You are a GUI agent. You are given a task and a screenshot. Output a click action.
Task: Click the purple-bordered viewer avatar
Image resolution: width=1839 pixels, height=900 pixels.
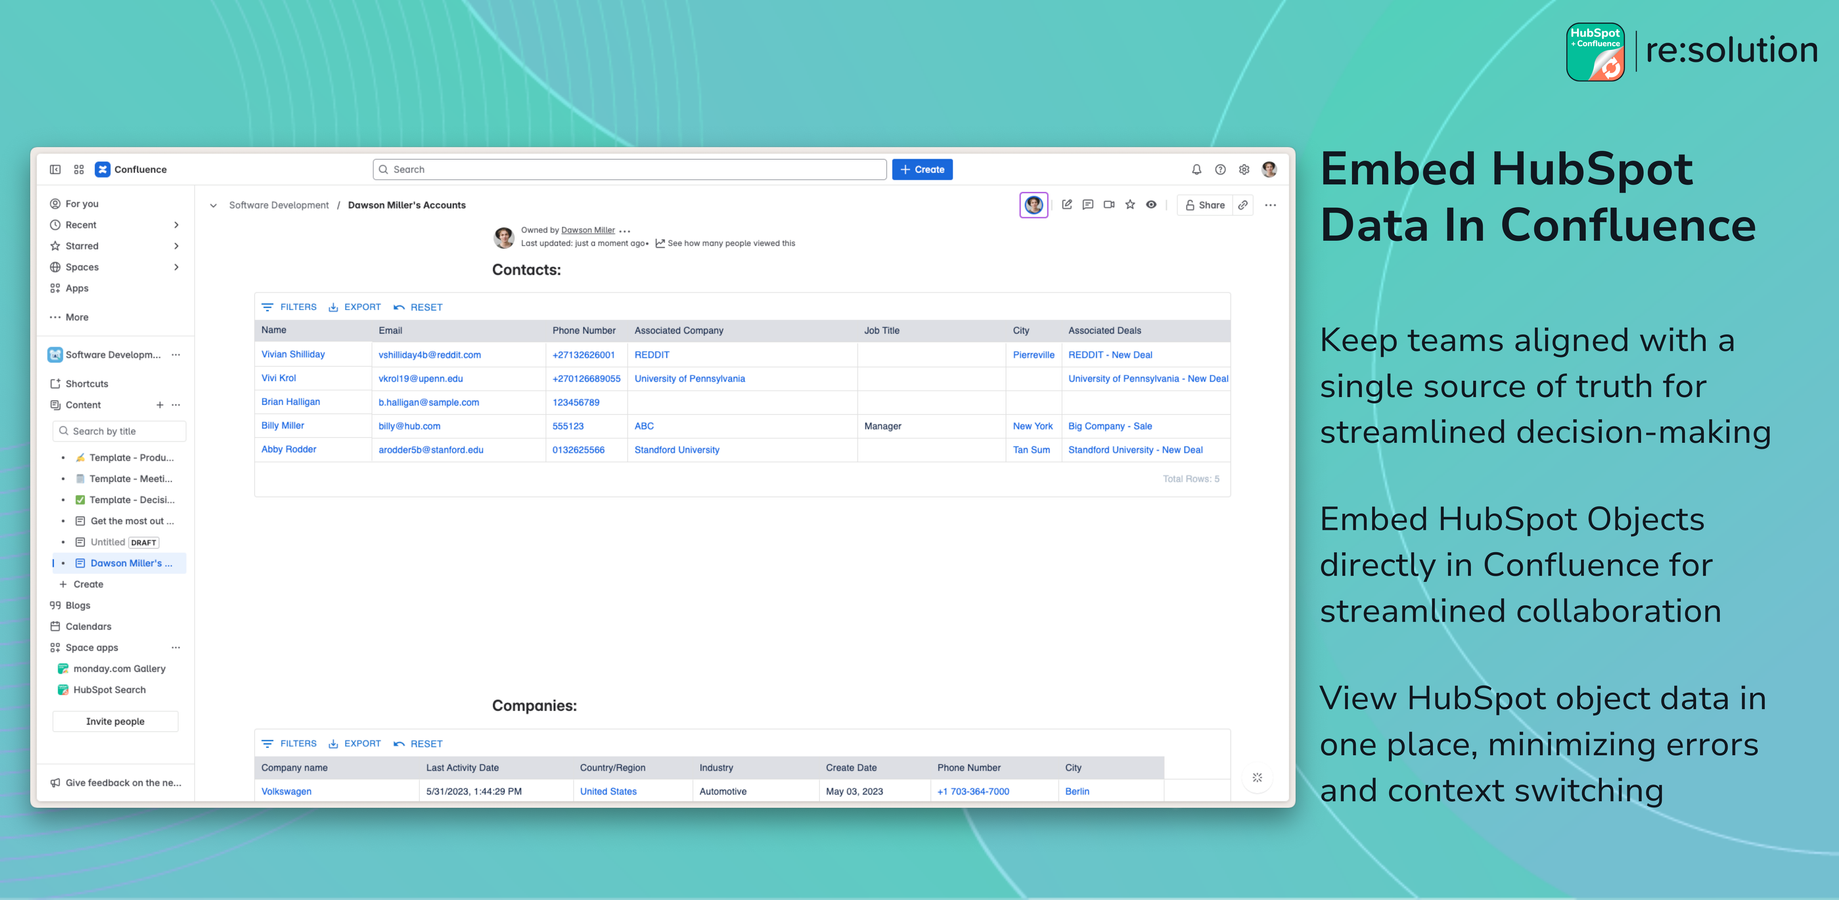coord(1034,205)
